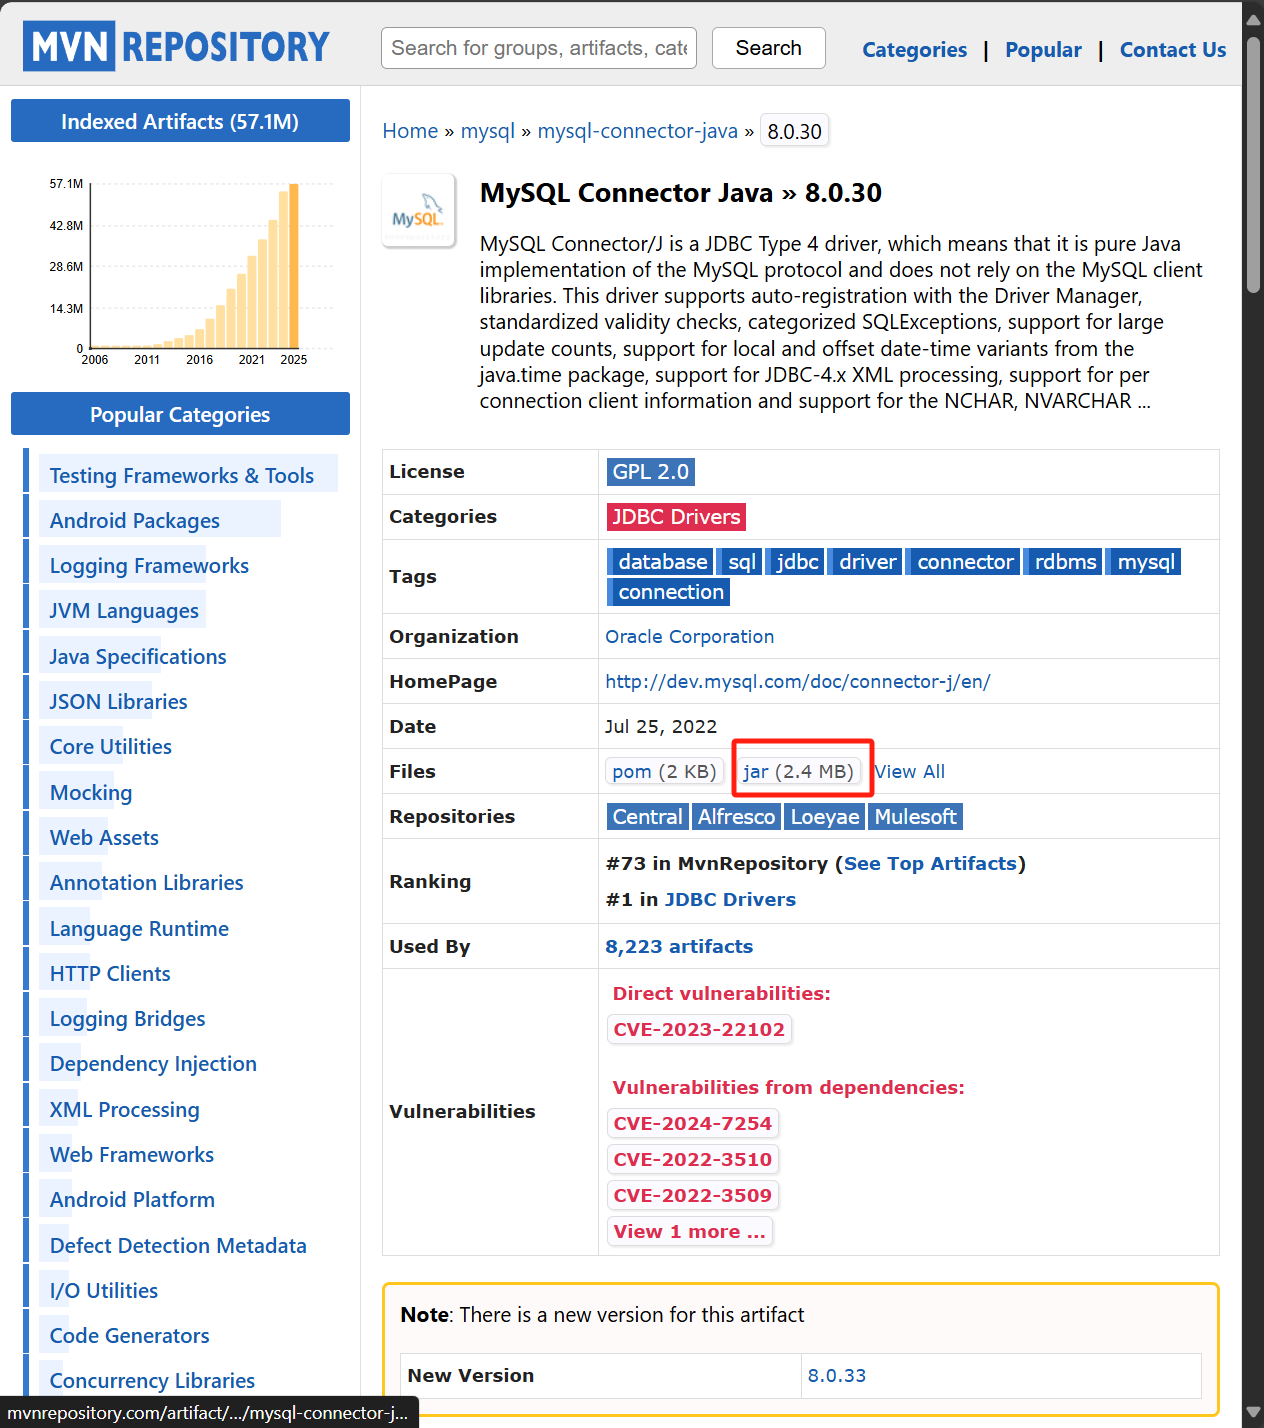Open Dependency Injection category

(153, 1064)
